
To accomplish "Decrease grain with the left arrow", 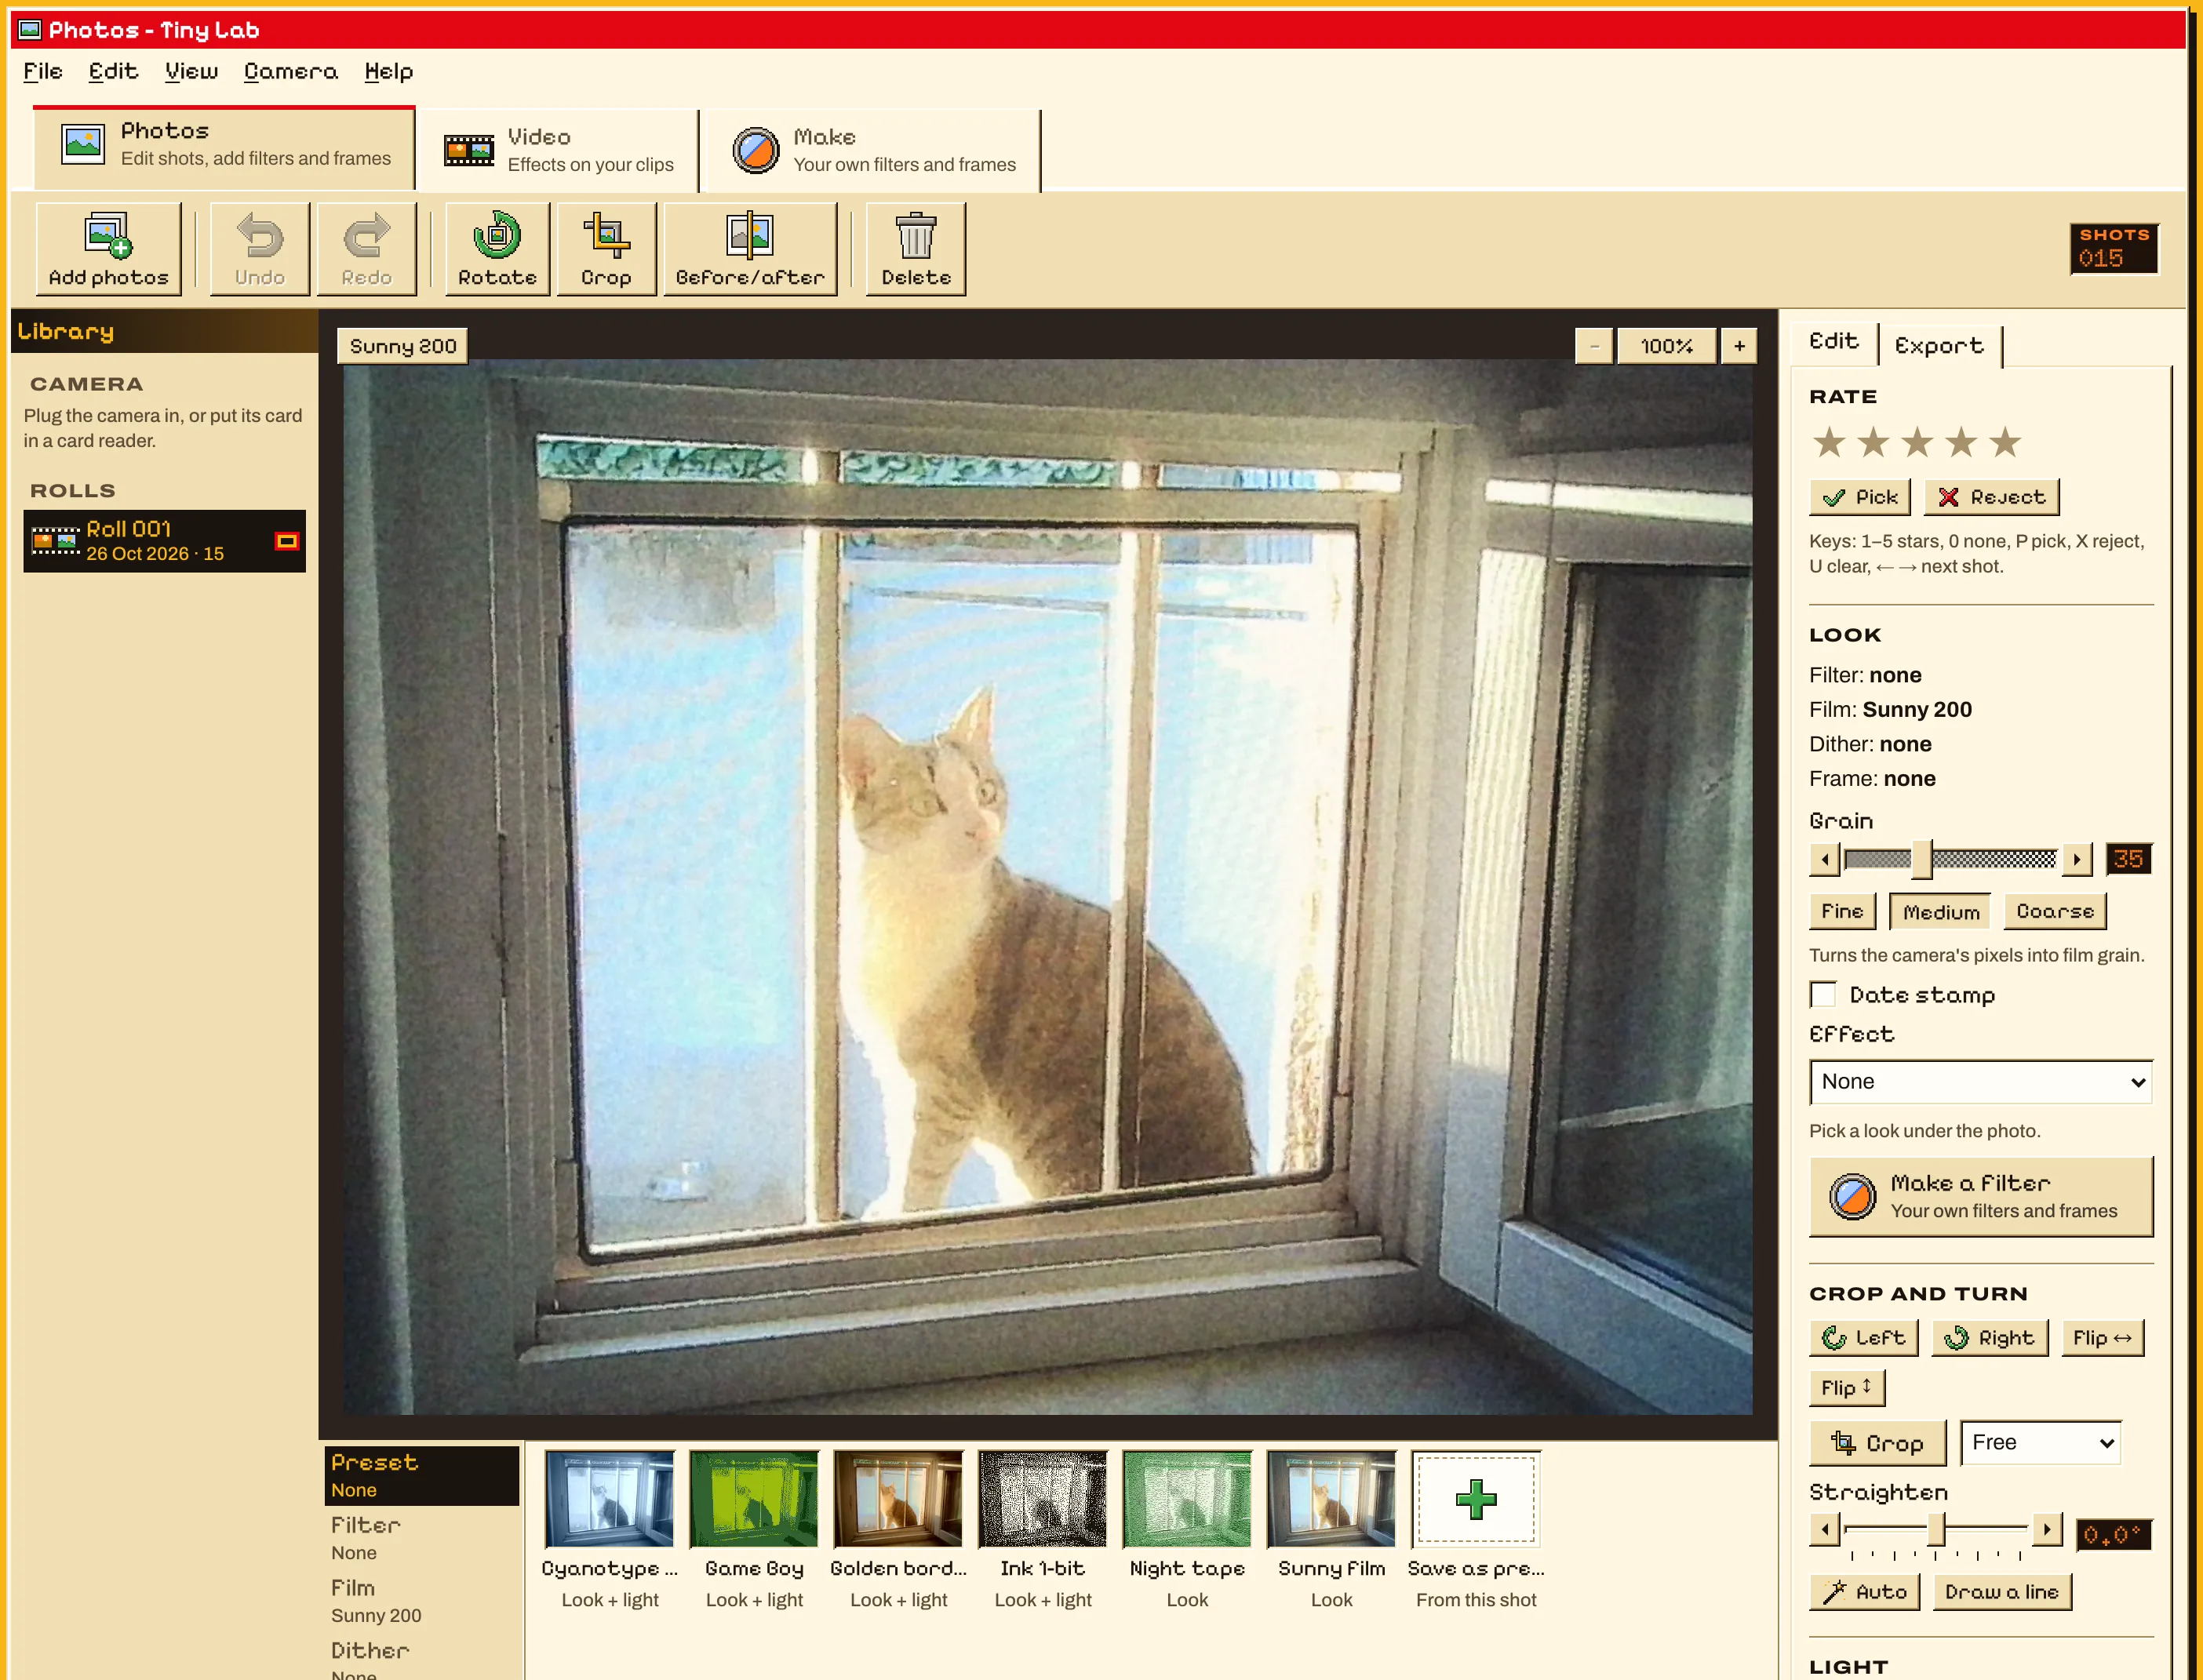I will click(x=1825, y=859).
